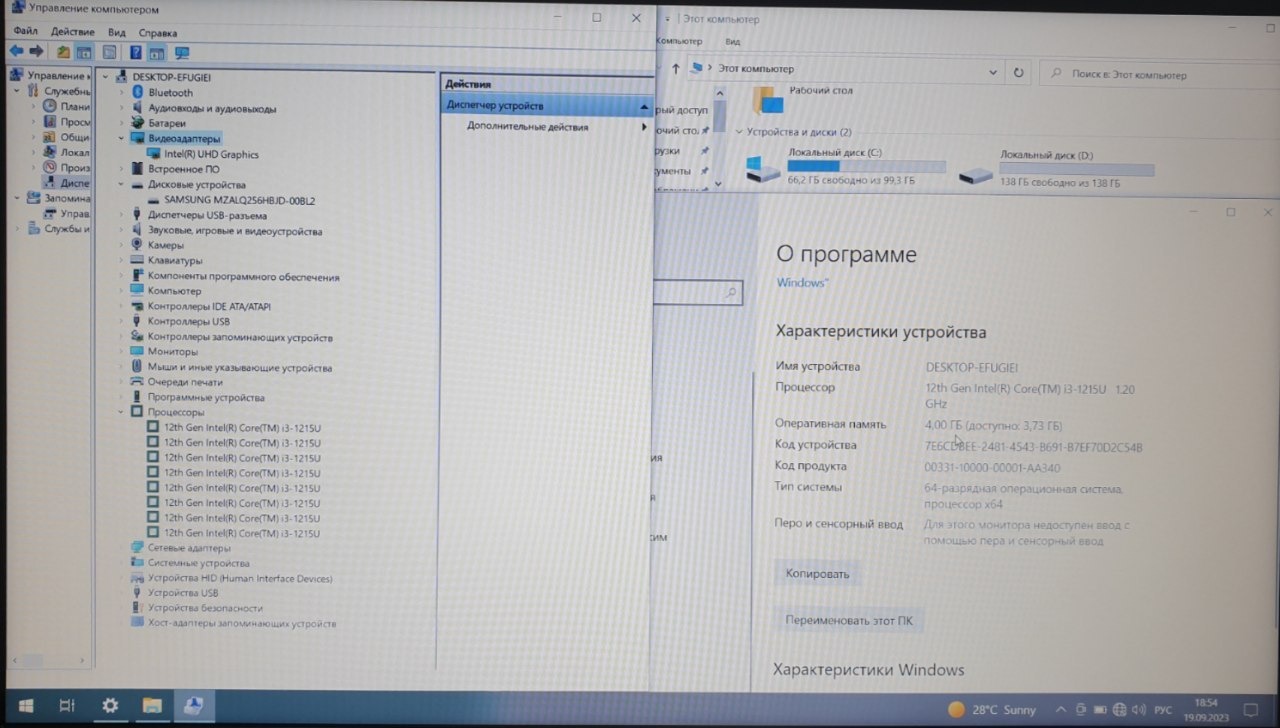1280x728 pixels.
Task: Click the Properties toolbar icon in Computer Management
Action: click(109, 52)
